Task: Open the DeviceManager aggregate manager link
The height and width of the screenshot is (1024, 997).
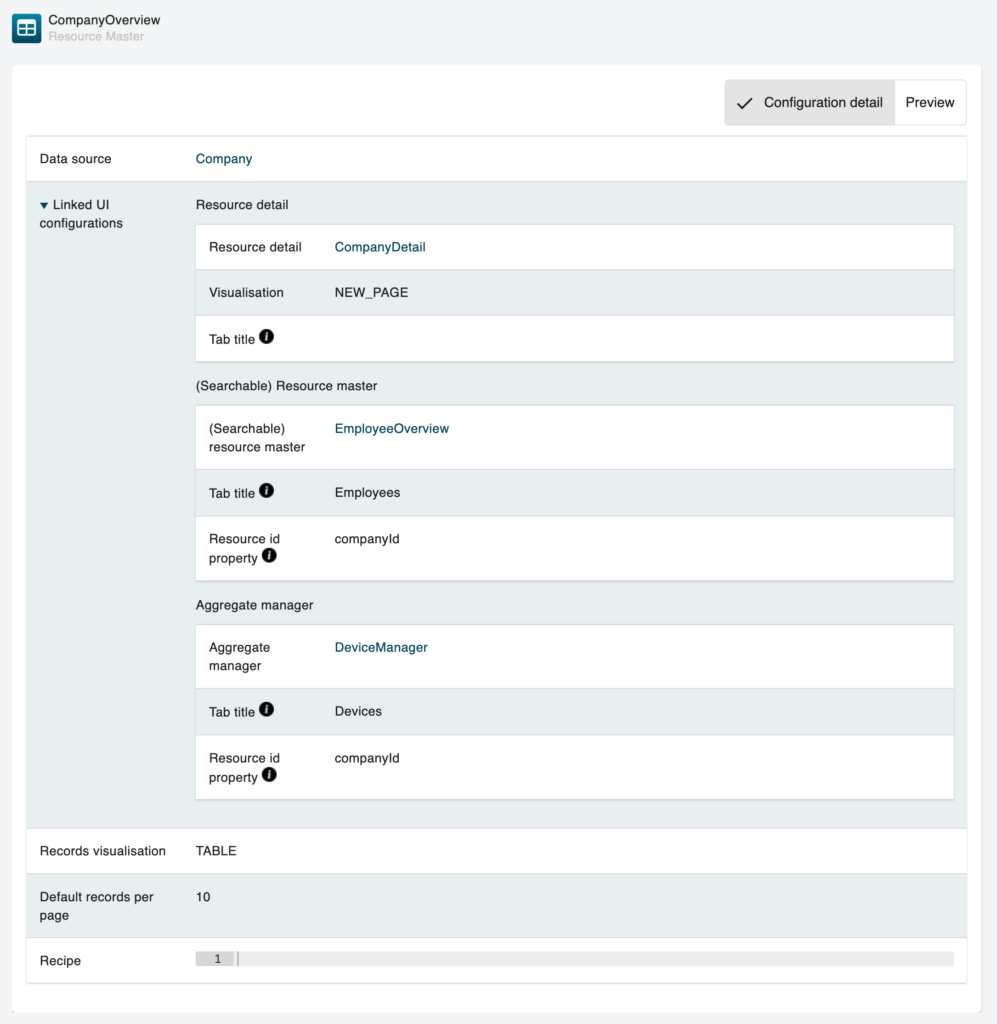Action: pyautogui.click(x=381, y=648)
